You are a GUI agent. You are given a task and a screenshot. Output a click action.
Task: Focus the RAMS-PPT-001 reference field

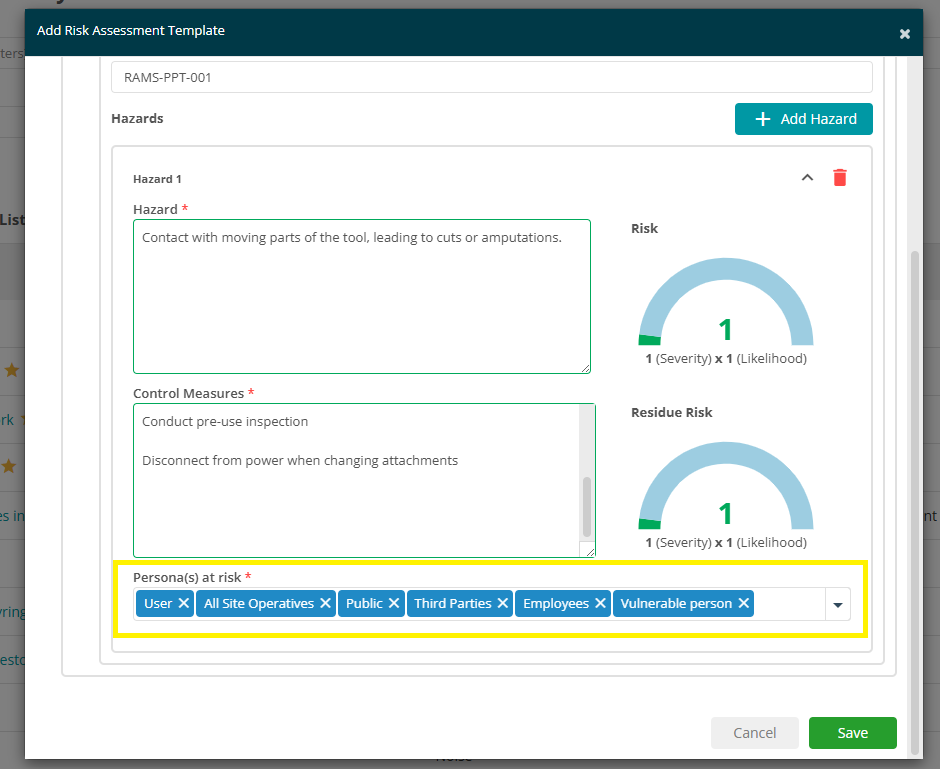tap(492, 77)
